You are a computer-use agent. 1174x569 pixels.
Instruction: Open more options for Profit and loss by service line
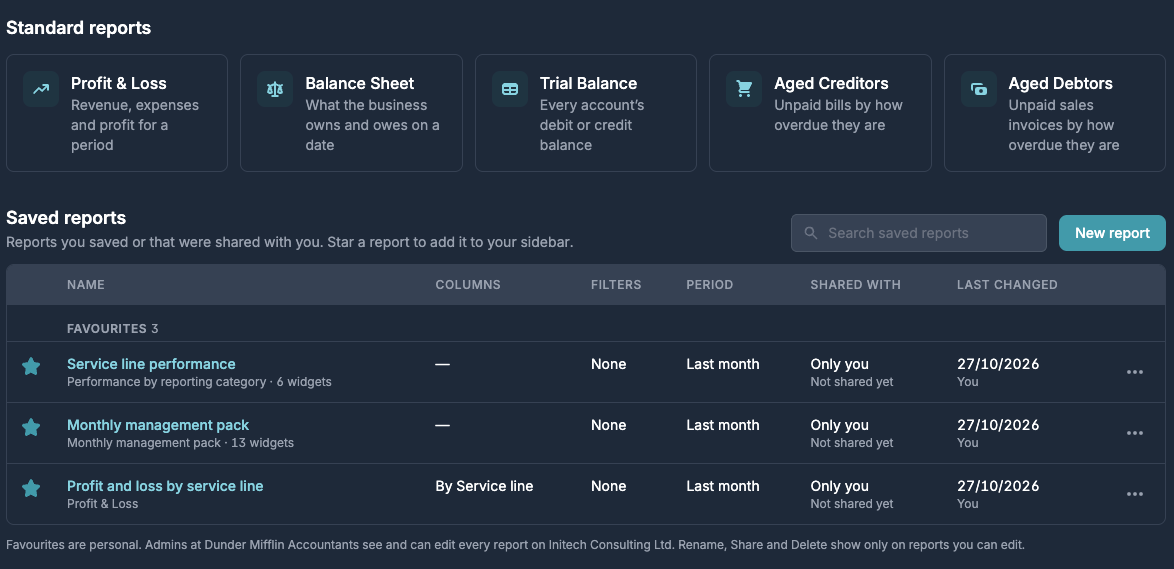1134,494
